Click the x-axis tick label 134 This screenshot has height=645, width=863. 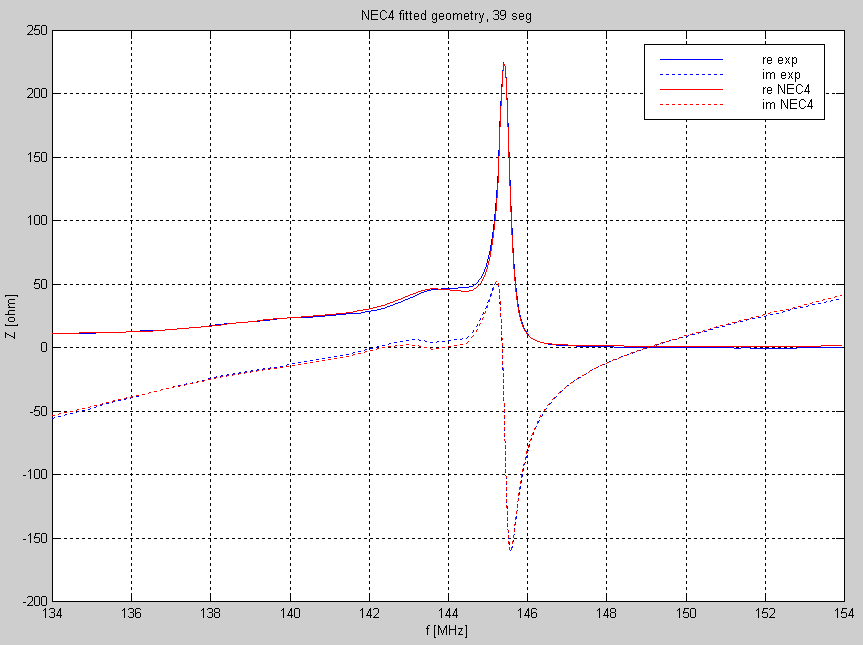(52, 613)
